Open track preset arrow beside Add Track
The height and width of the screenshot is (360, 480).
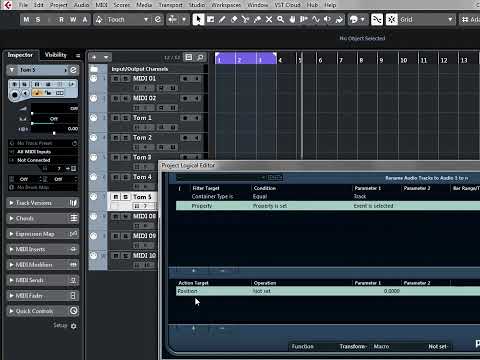[106, 57]
